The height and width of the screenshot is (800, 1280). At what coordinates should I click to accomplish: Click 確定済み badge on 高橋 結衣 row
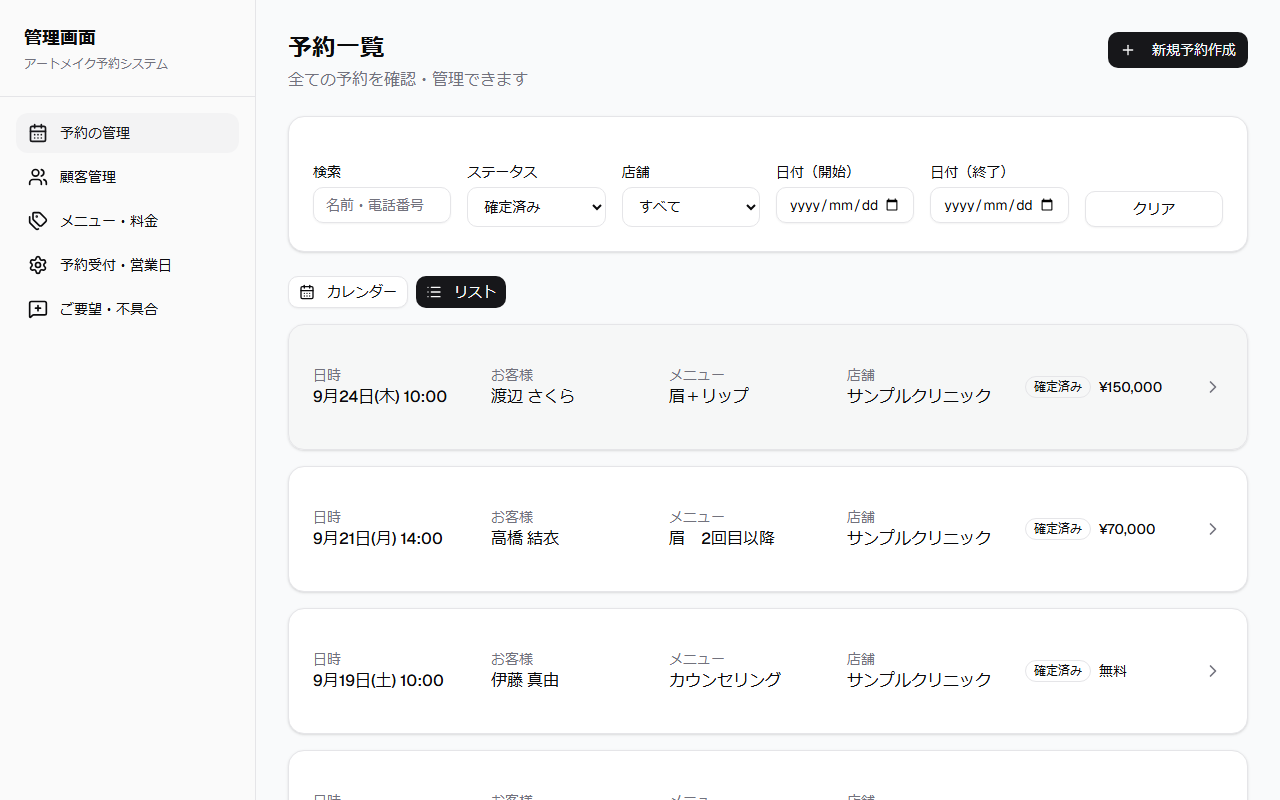pyautogui.click(x=1058, y=529)
